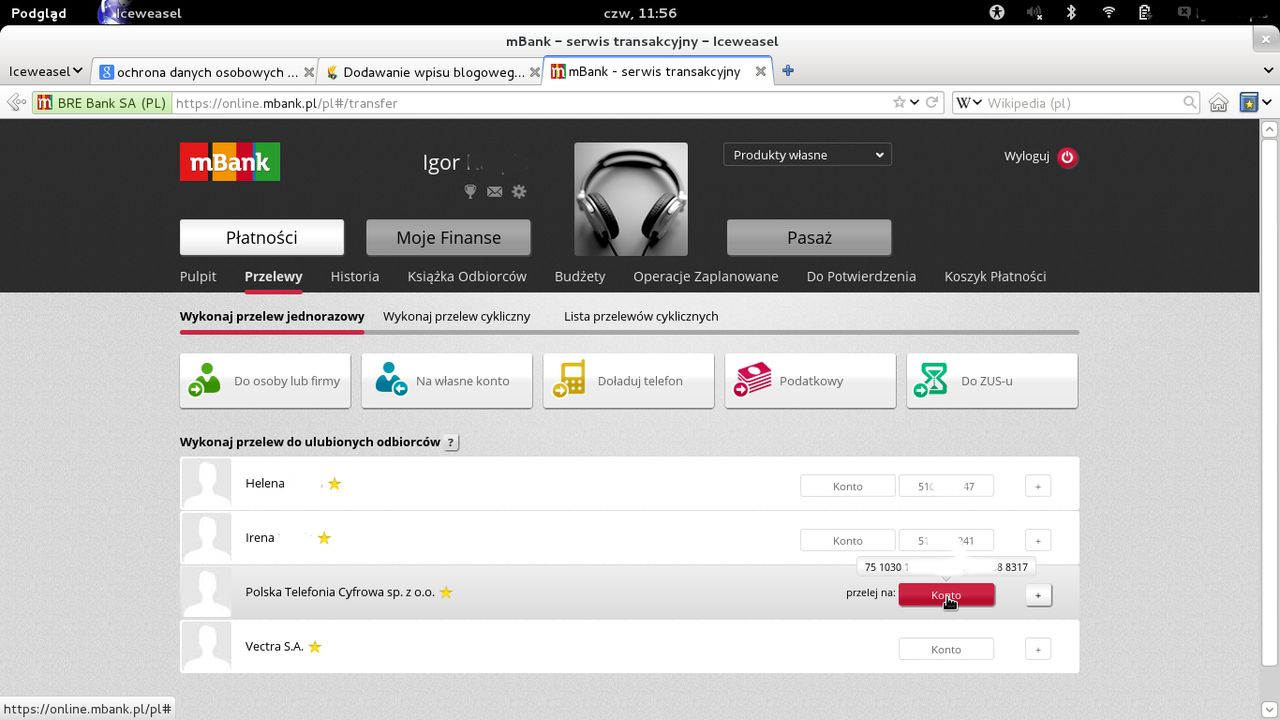
Task: Open the Produkty własne dropdown
Action: tap(807, 155)
